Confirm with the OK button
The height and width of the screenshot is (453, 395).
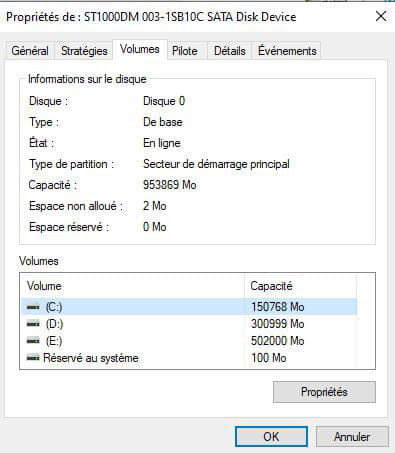pos(271,436)
